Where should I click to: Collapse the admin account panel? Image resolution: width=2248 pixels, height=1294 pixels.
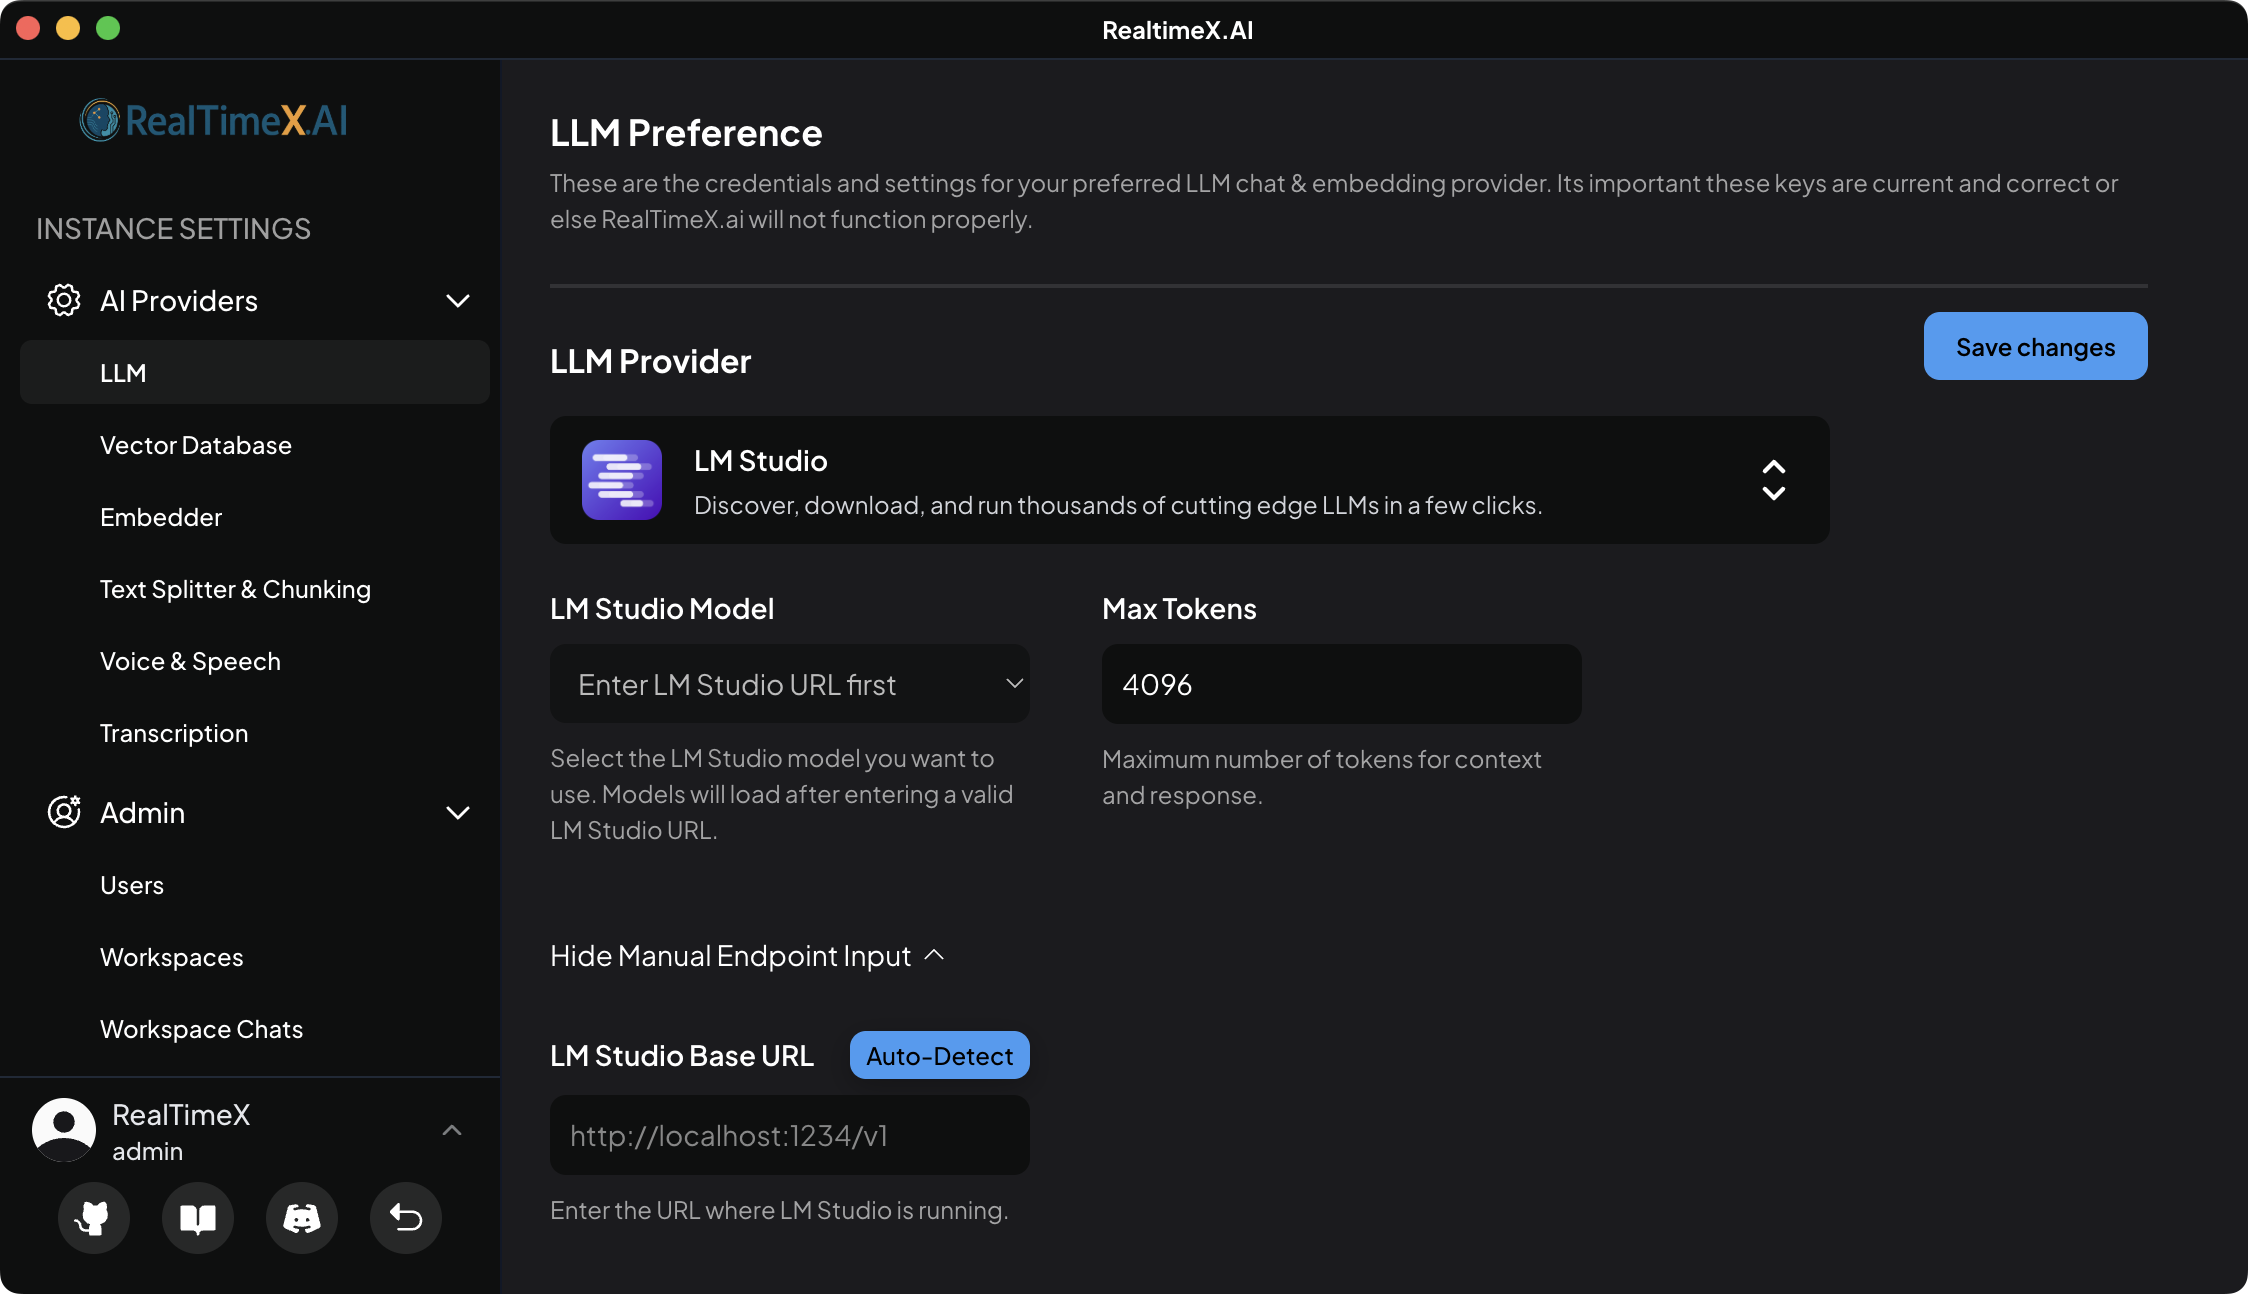point(452,1130)
